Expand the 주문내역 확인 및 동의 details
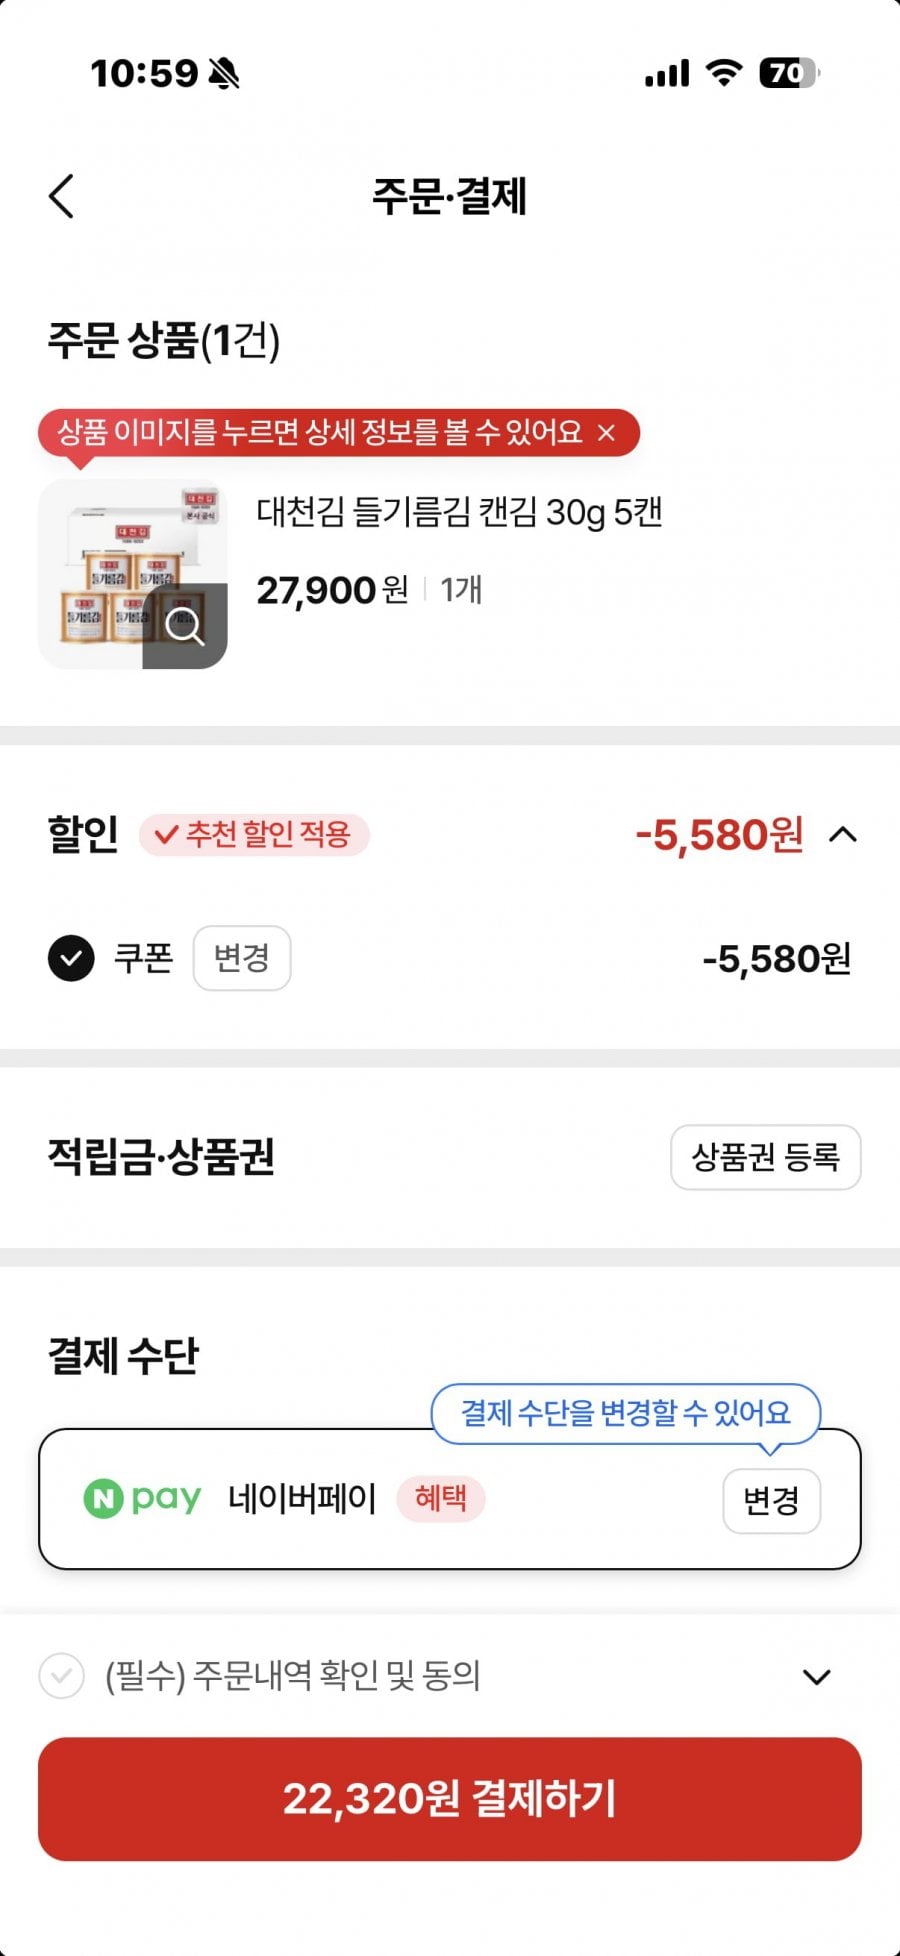Image resolution: width=900 pixels, height=1956 pixels. point(817,1677)
